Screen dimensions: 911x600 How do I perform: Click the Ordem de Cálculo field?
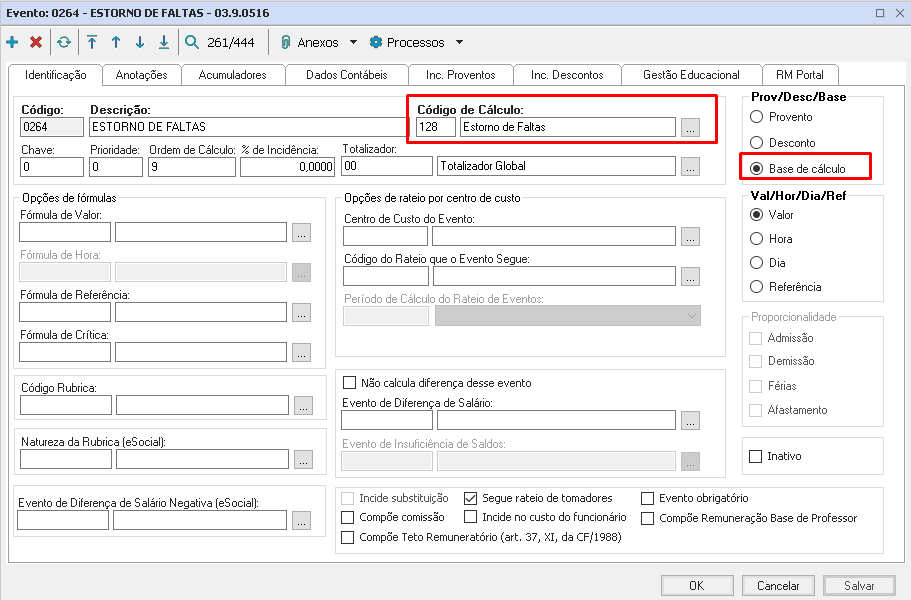click(192, 167)
